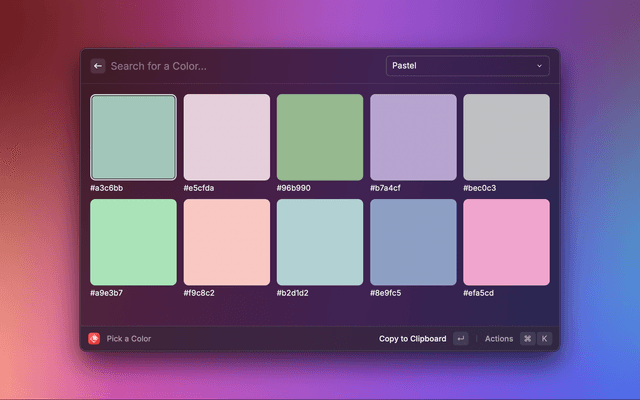Open the Pastel palette dropdown
This screenshot has height=400, width=640.
point(466,66)
